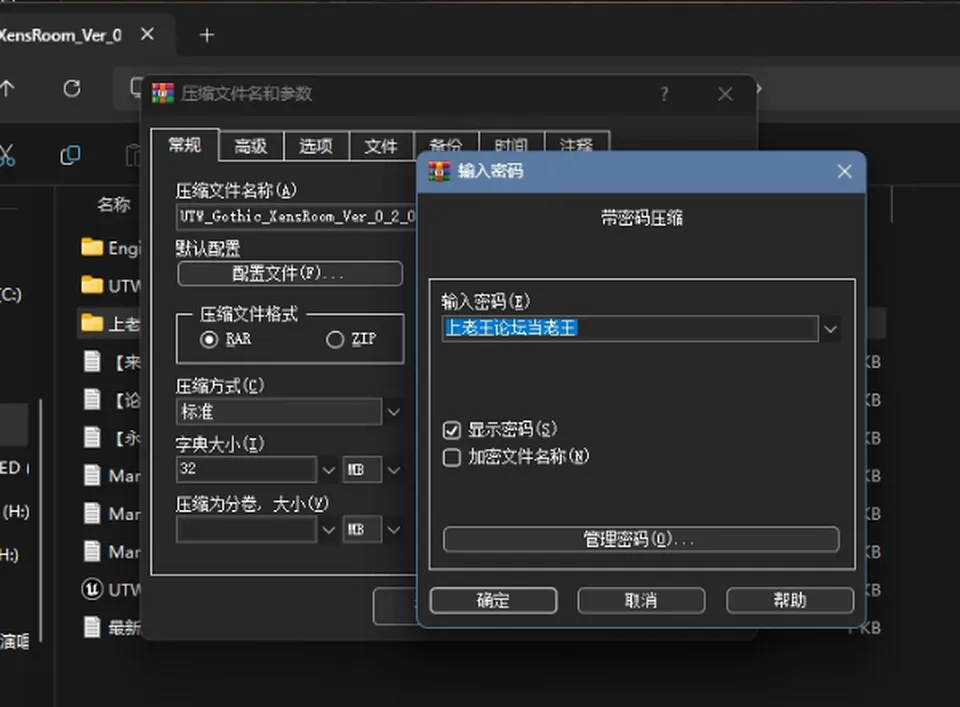The width and height of the screenshot is (960, 707).
Task: Select the RAR archive format radio button
Action: click(x=209, y=339)
